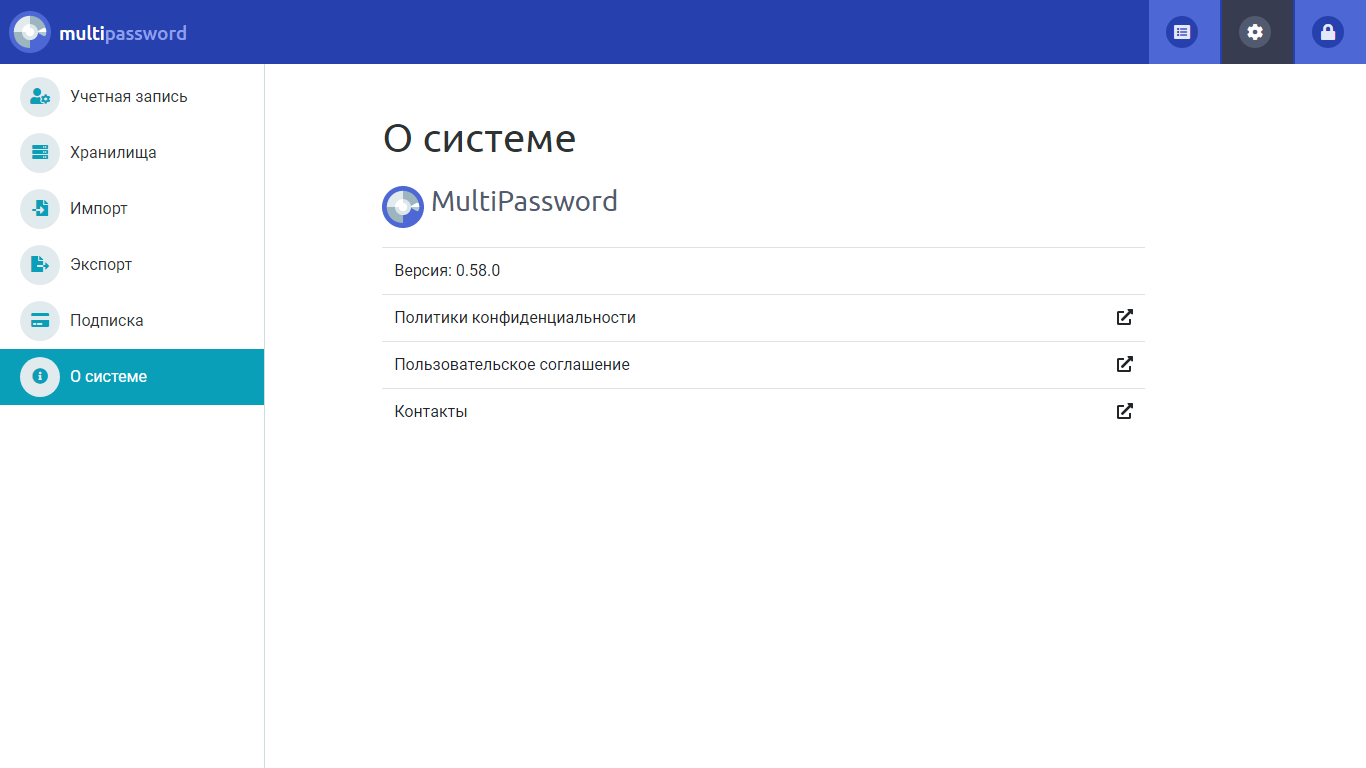Click the Подписка card icon

pyautogui.click(x=40, y=321)
